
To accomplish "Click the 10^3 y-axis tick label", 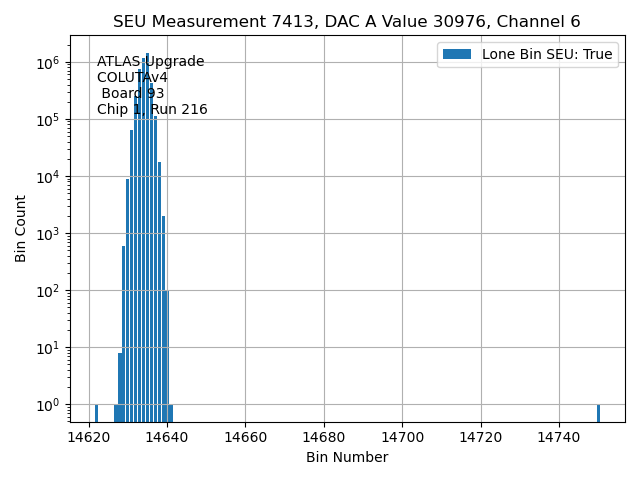I will [x=49, y=234].
